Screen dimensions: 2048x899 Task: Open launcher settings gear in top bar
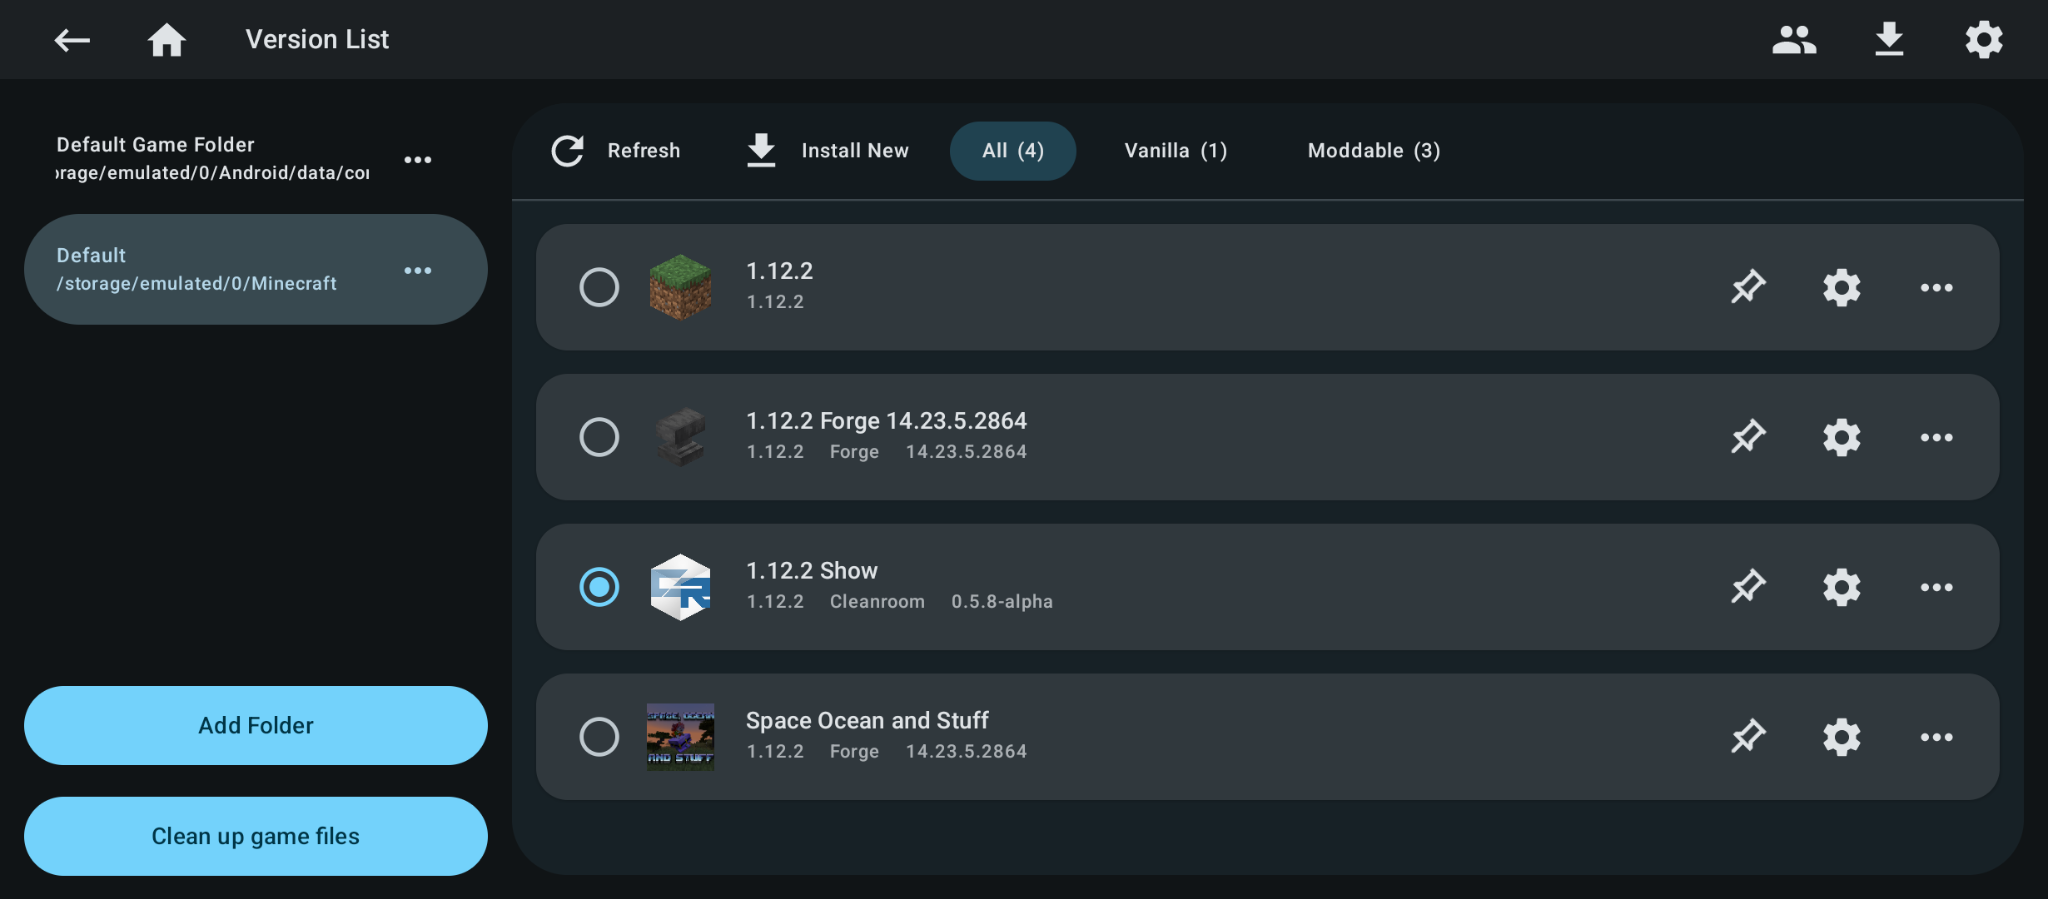click(1984, 40)
